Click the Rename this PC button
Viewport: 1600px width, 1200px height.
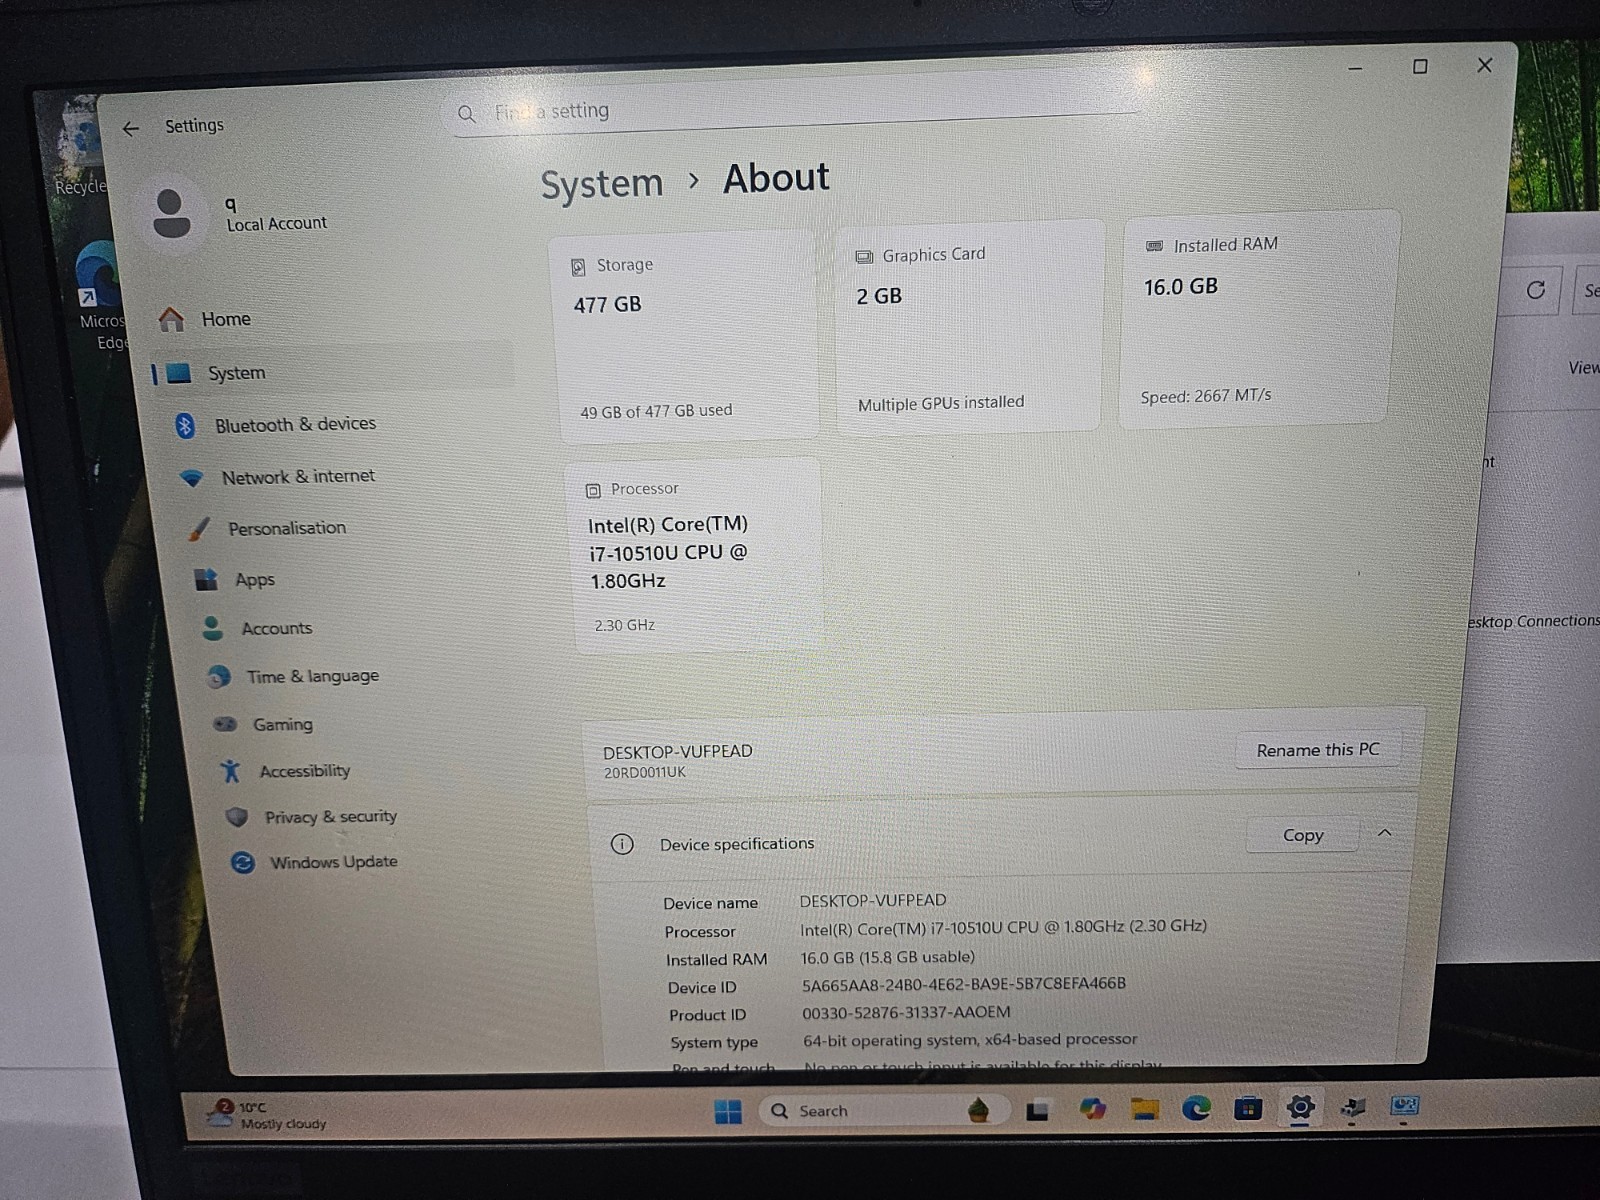(x=1318, y=750)
